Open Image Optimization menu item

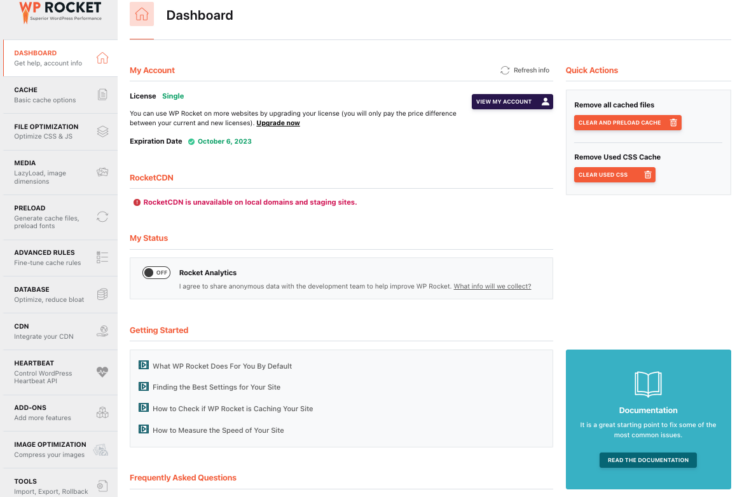coord(60,450)
